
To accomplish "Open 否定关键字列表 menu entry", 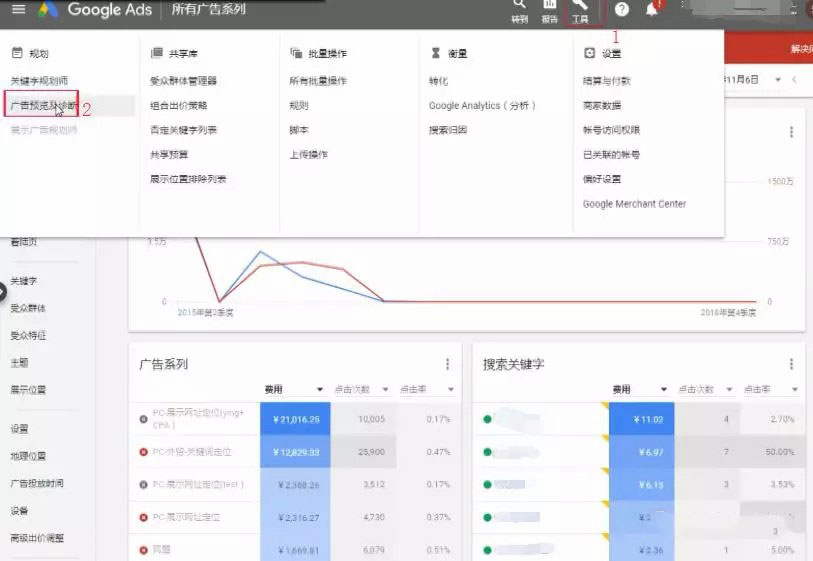I will (184, 130).
